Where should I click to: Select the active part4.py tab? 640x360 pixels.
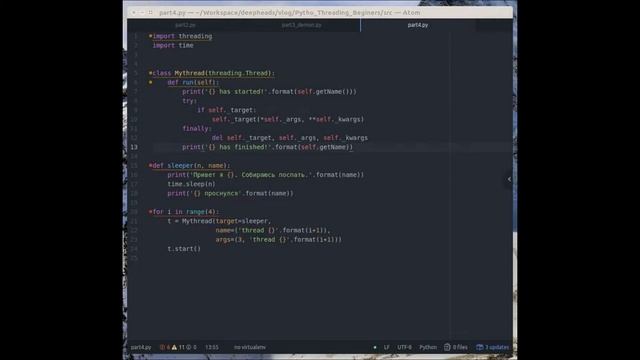pyautogui.click(x=418, y=25)
